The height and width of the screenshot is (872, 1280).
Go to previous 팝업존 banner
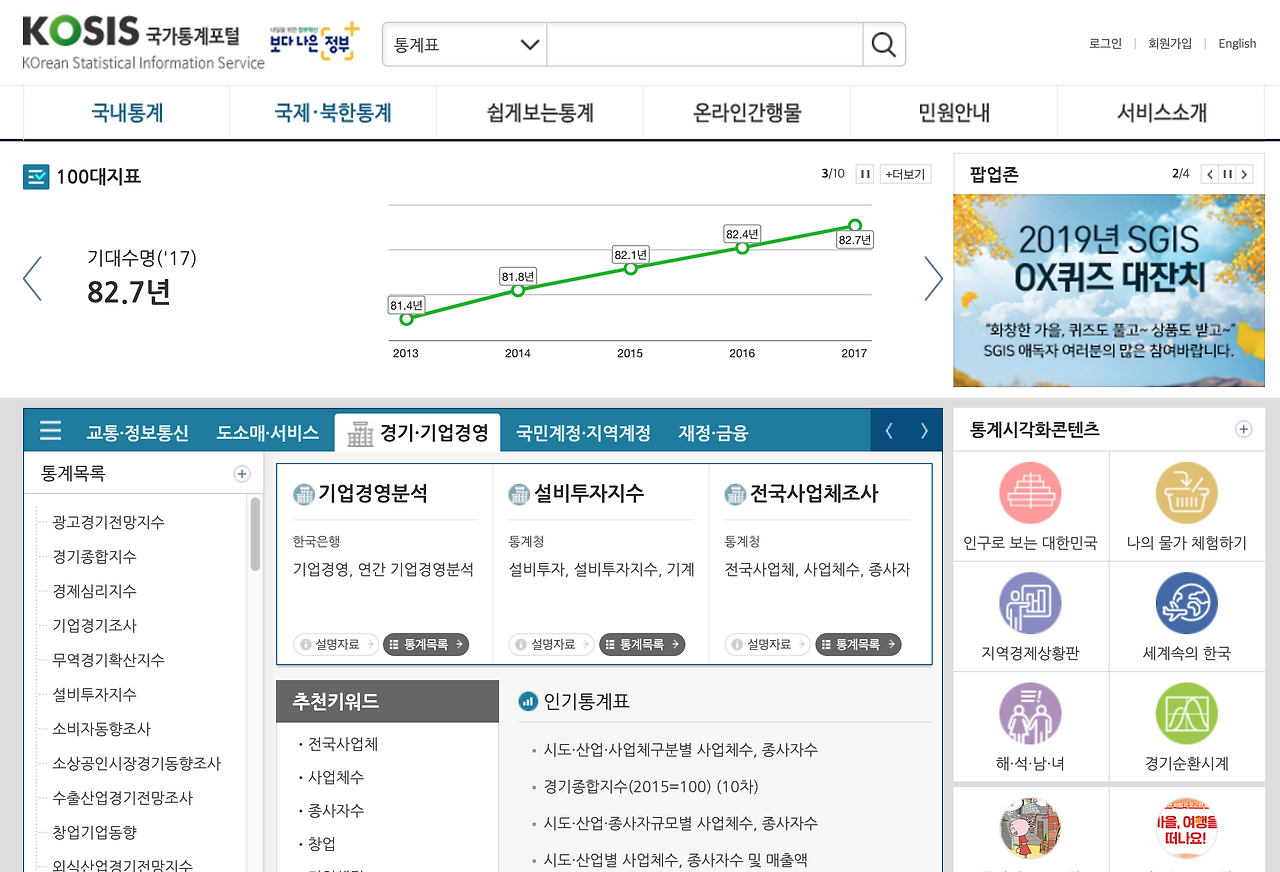(1210, 174)
